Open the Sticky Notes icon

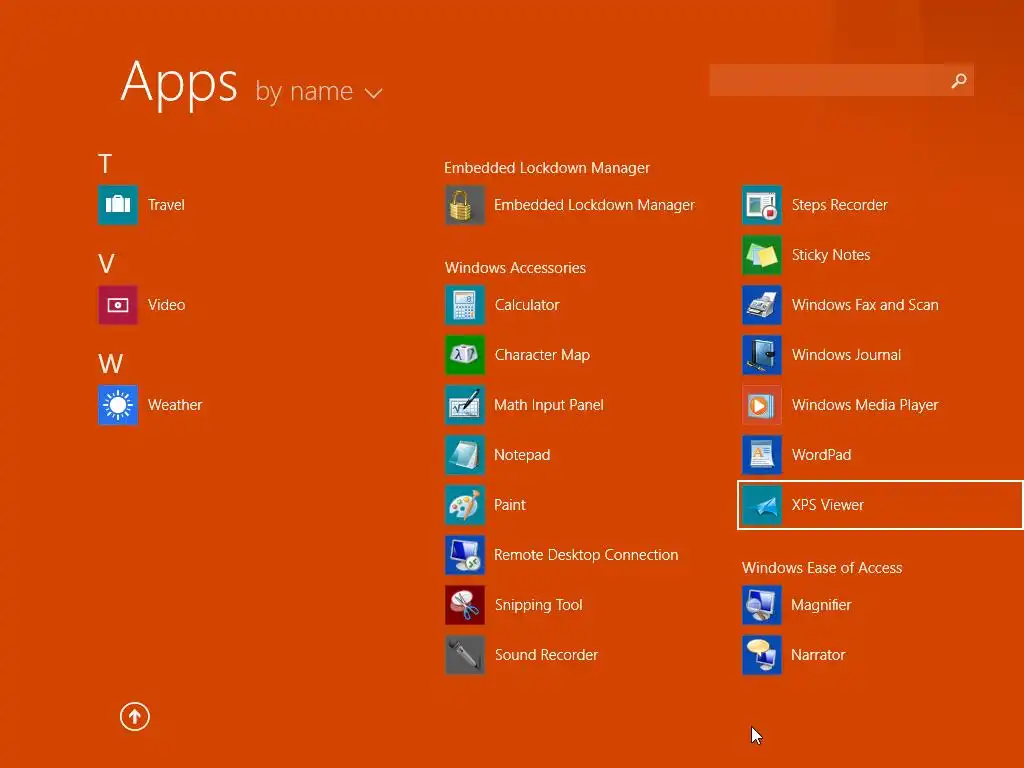pos(761,255)
